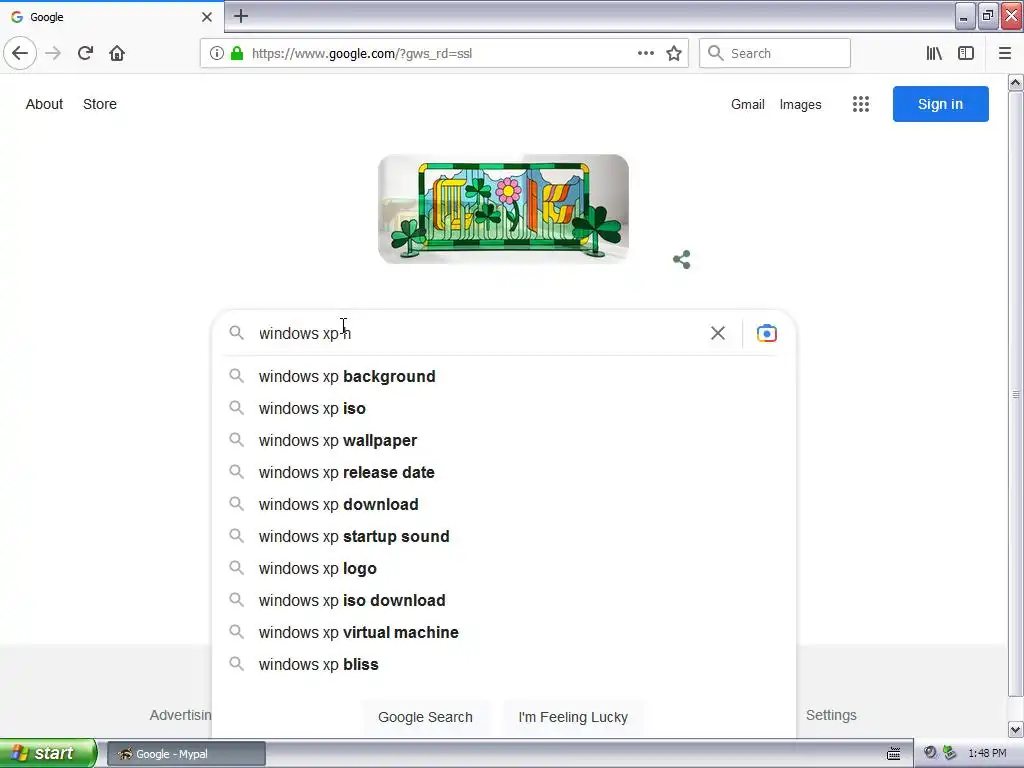
Task: Open the browser hamburger menu
Action: click(1004, 53)
